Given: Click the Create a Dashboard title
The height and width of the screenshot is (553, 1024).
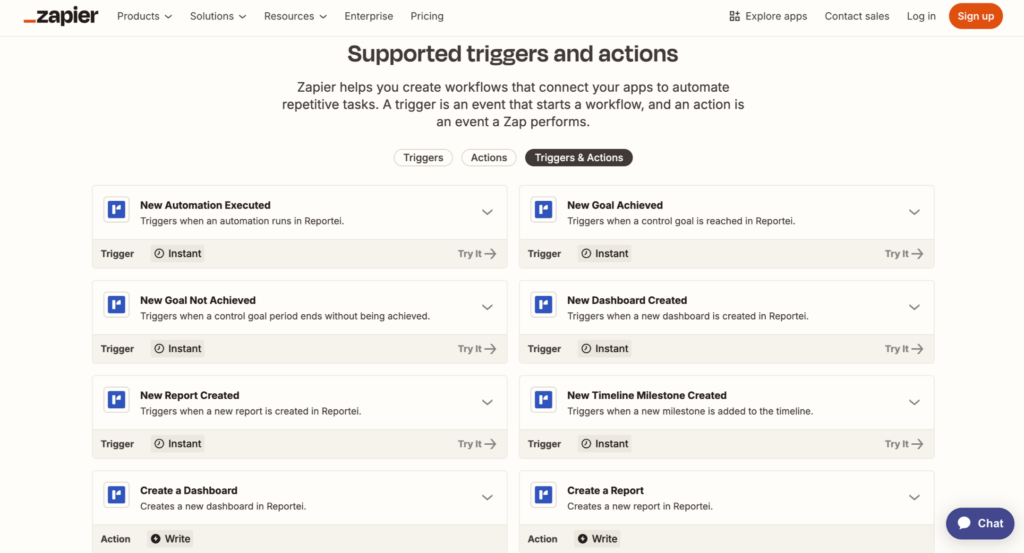Looking at the screenshot, I should [x=189, y=490].
